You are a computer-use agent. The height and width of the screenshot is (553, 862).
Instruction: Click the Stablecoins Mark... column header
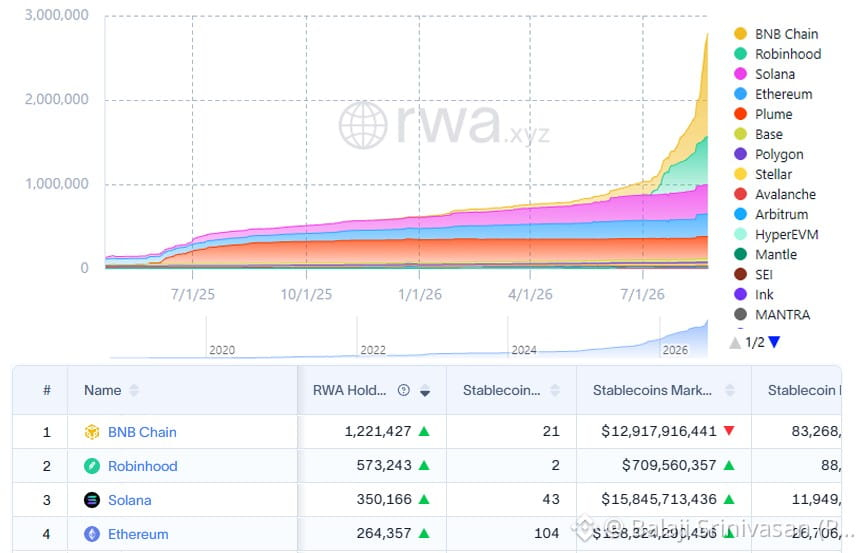[x=664, y=390]
